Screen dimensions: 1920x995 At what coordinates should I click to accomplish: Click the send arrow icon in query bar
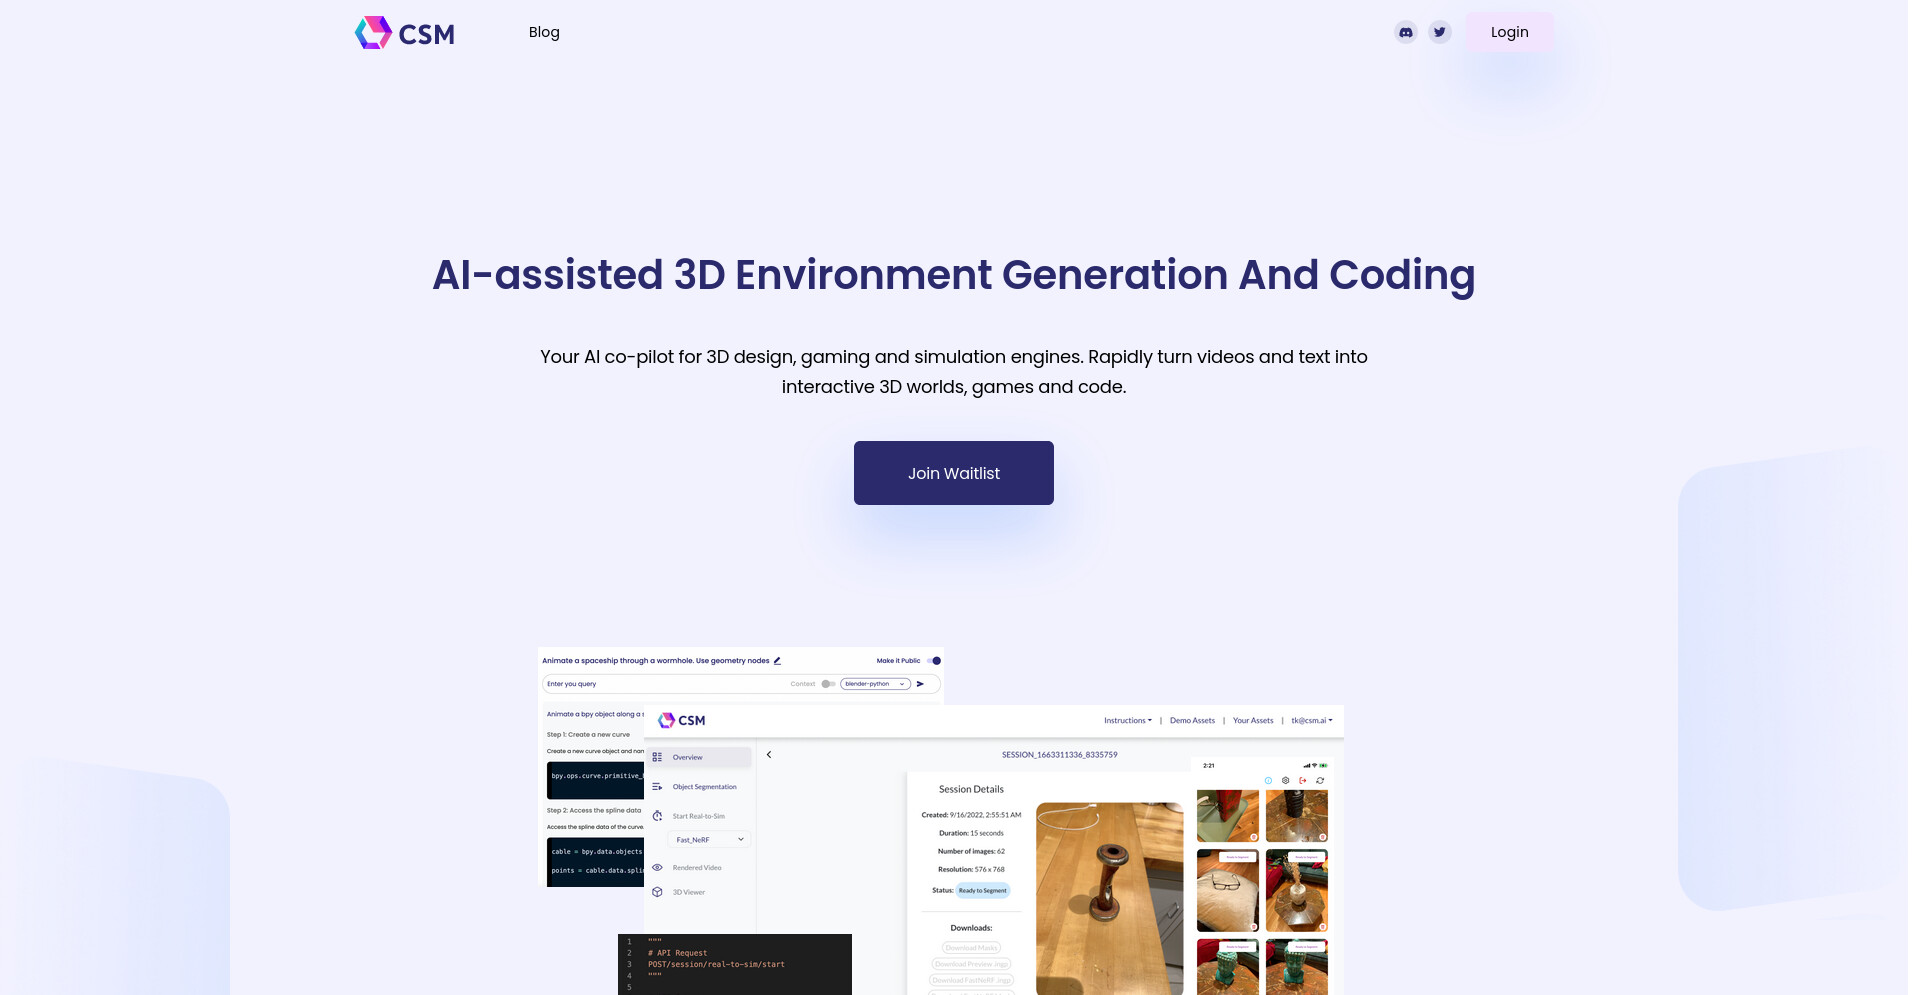[x=920, y=684]
